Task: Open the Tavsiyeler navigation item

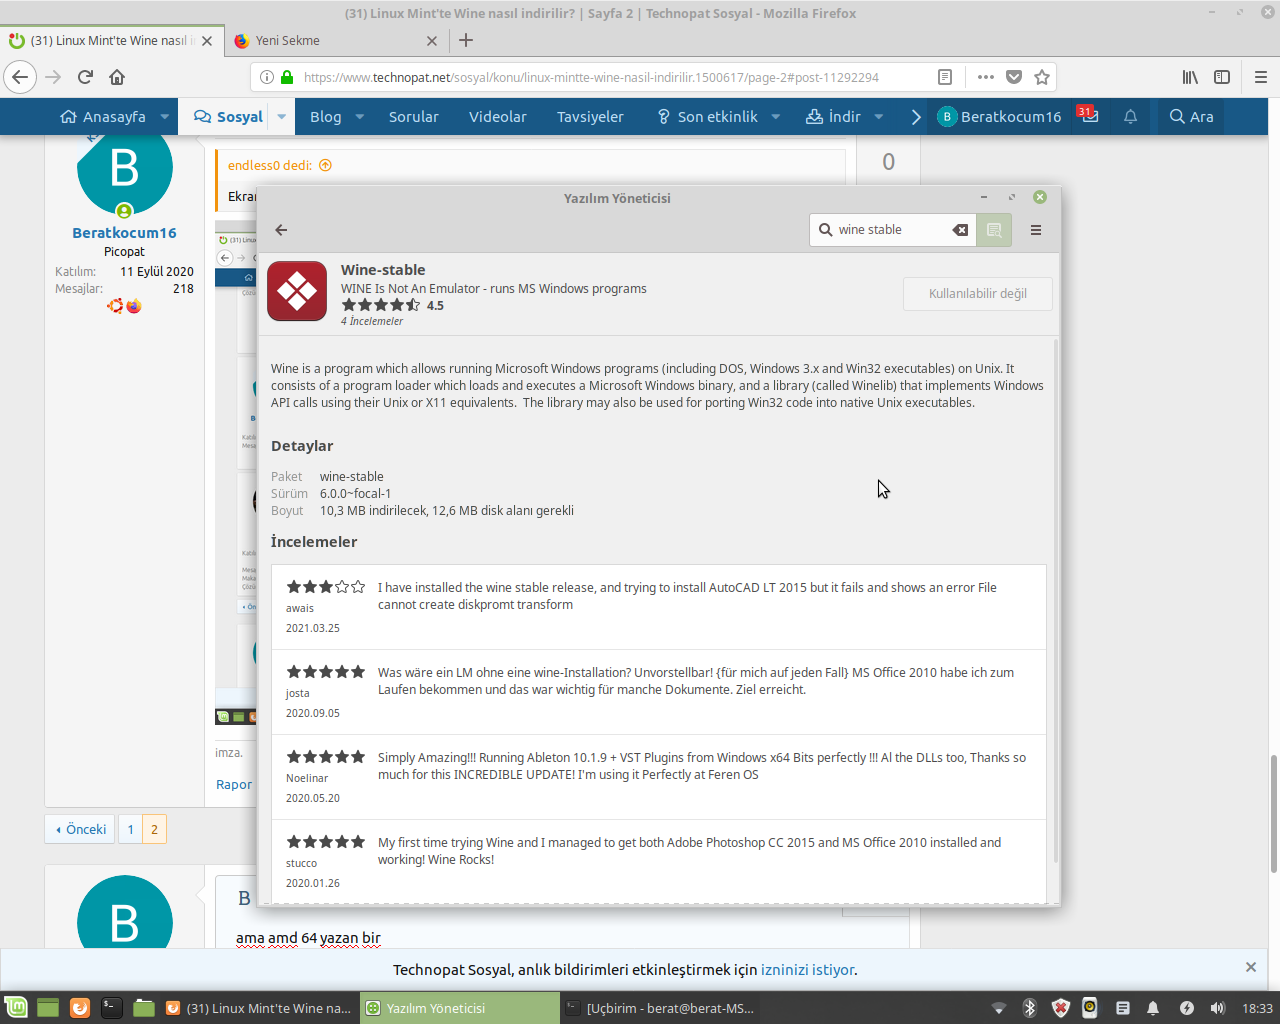Action: click(590, 117)
